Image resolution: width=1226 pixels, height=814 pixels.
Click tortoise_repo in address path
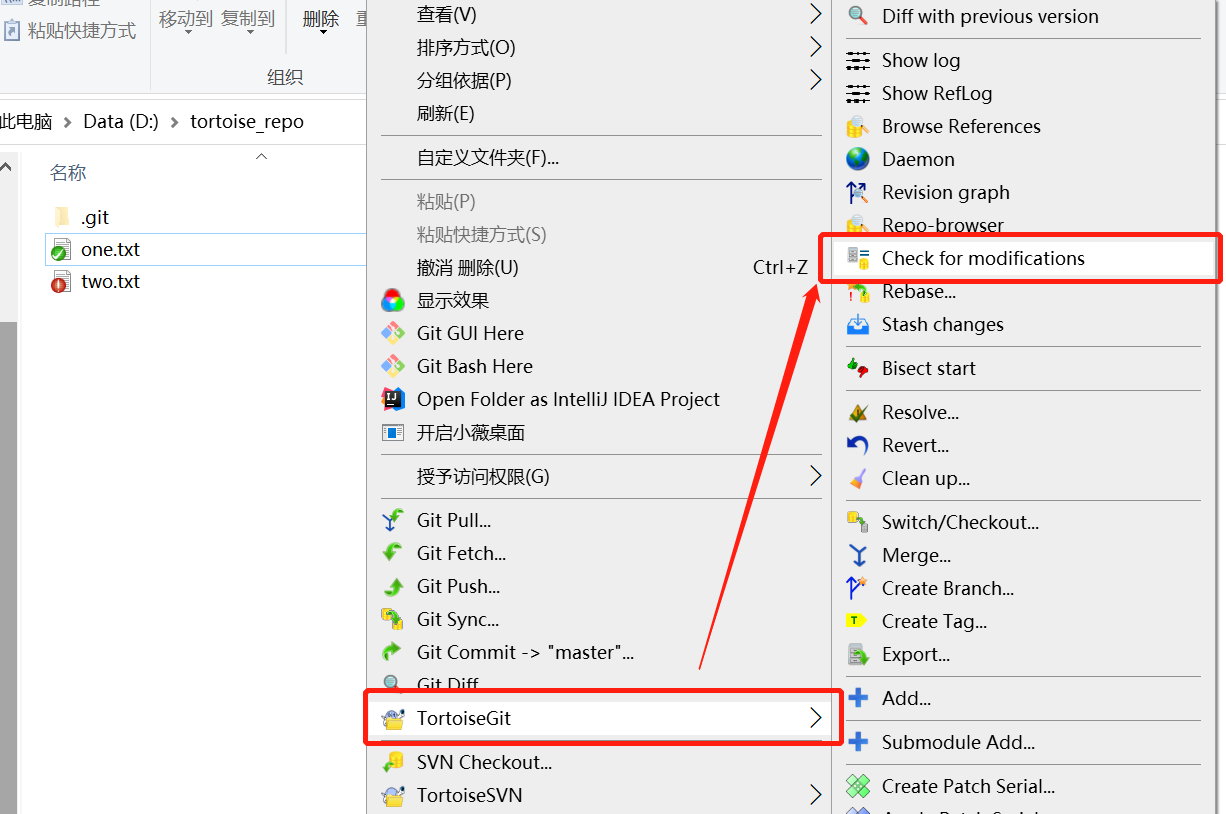point(247,122)
